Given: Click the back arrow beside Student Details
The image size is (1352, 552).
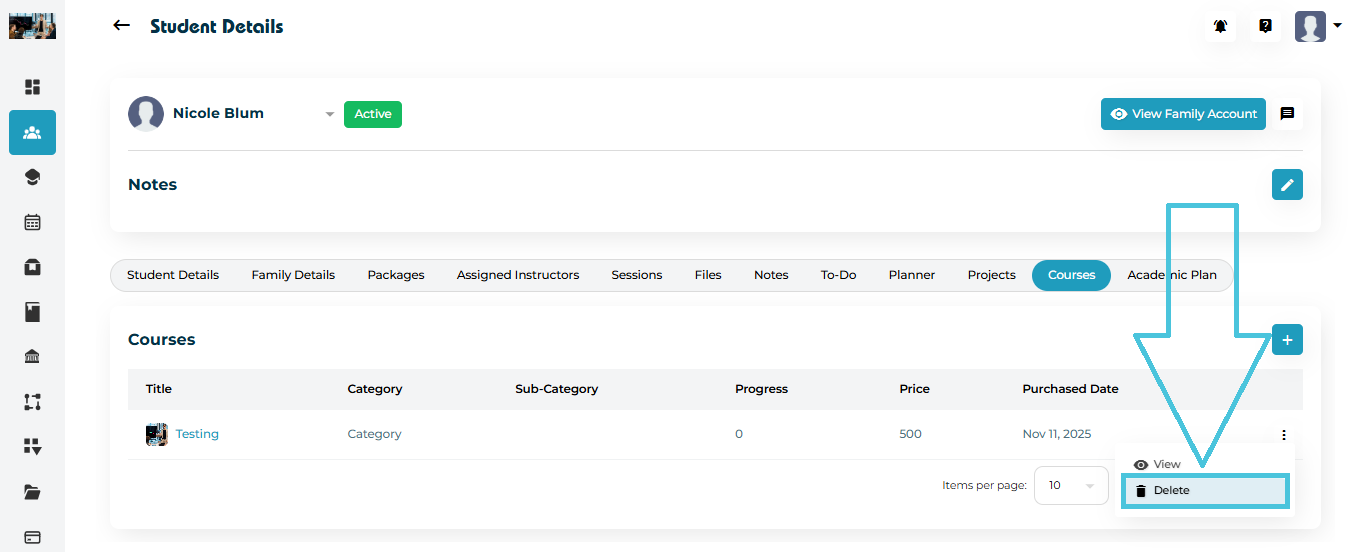Looking at the screenshot, I should [x=122, y=26].
